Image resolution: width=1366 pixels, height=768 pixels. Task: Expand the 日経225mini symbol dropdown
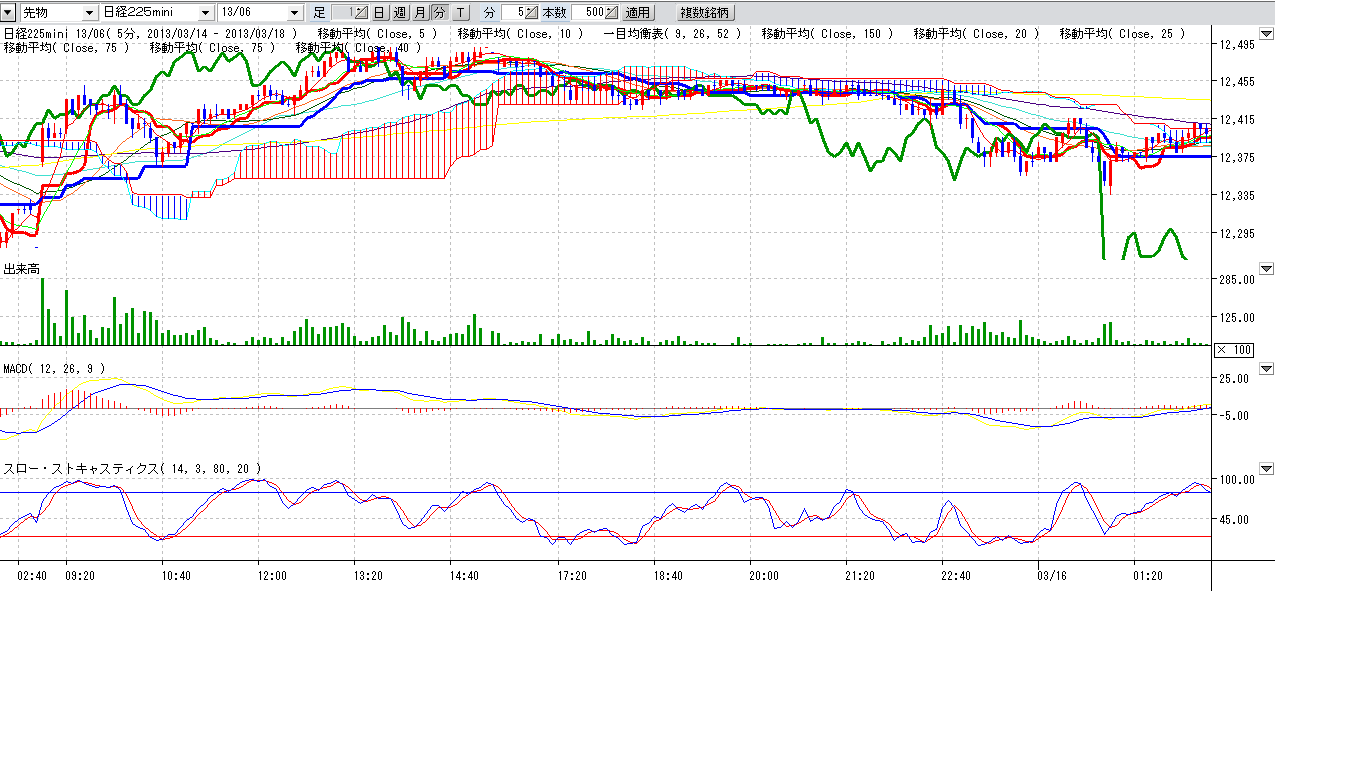tap(205, 12)
